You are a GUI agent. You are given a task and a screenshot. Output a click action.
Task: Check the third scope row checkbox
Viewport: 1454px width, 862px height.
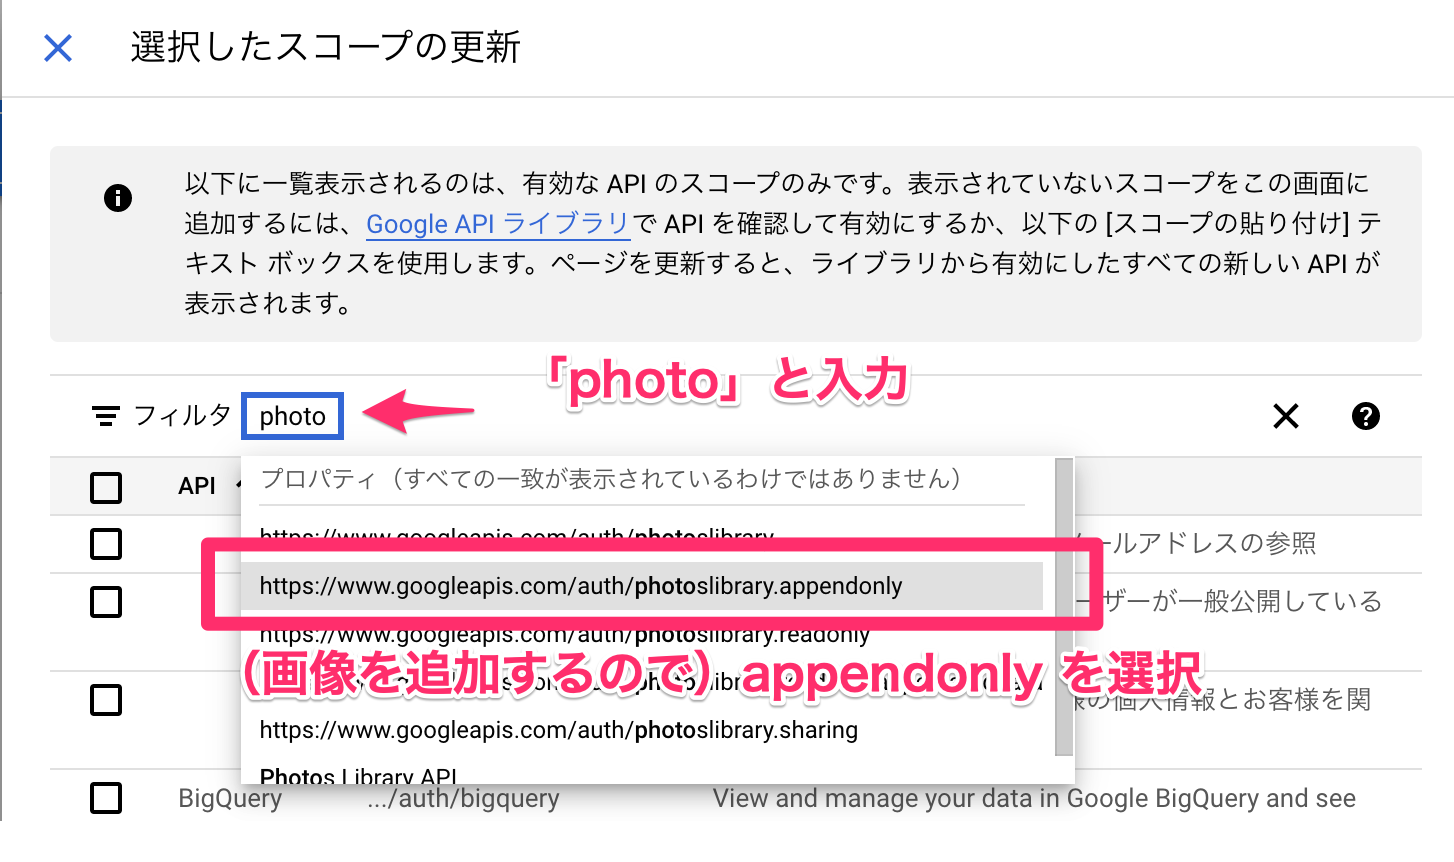106,700
